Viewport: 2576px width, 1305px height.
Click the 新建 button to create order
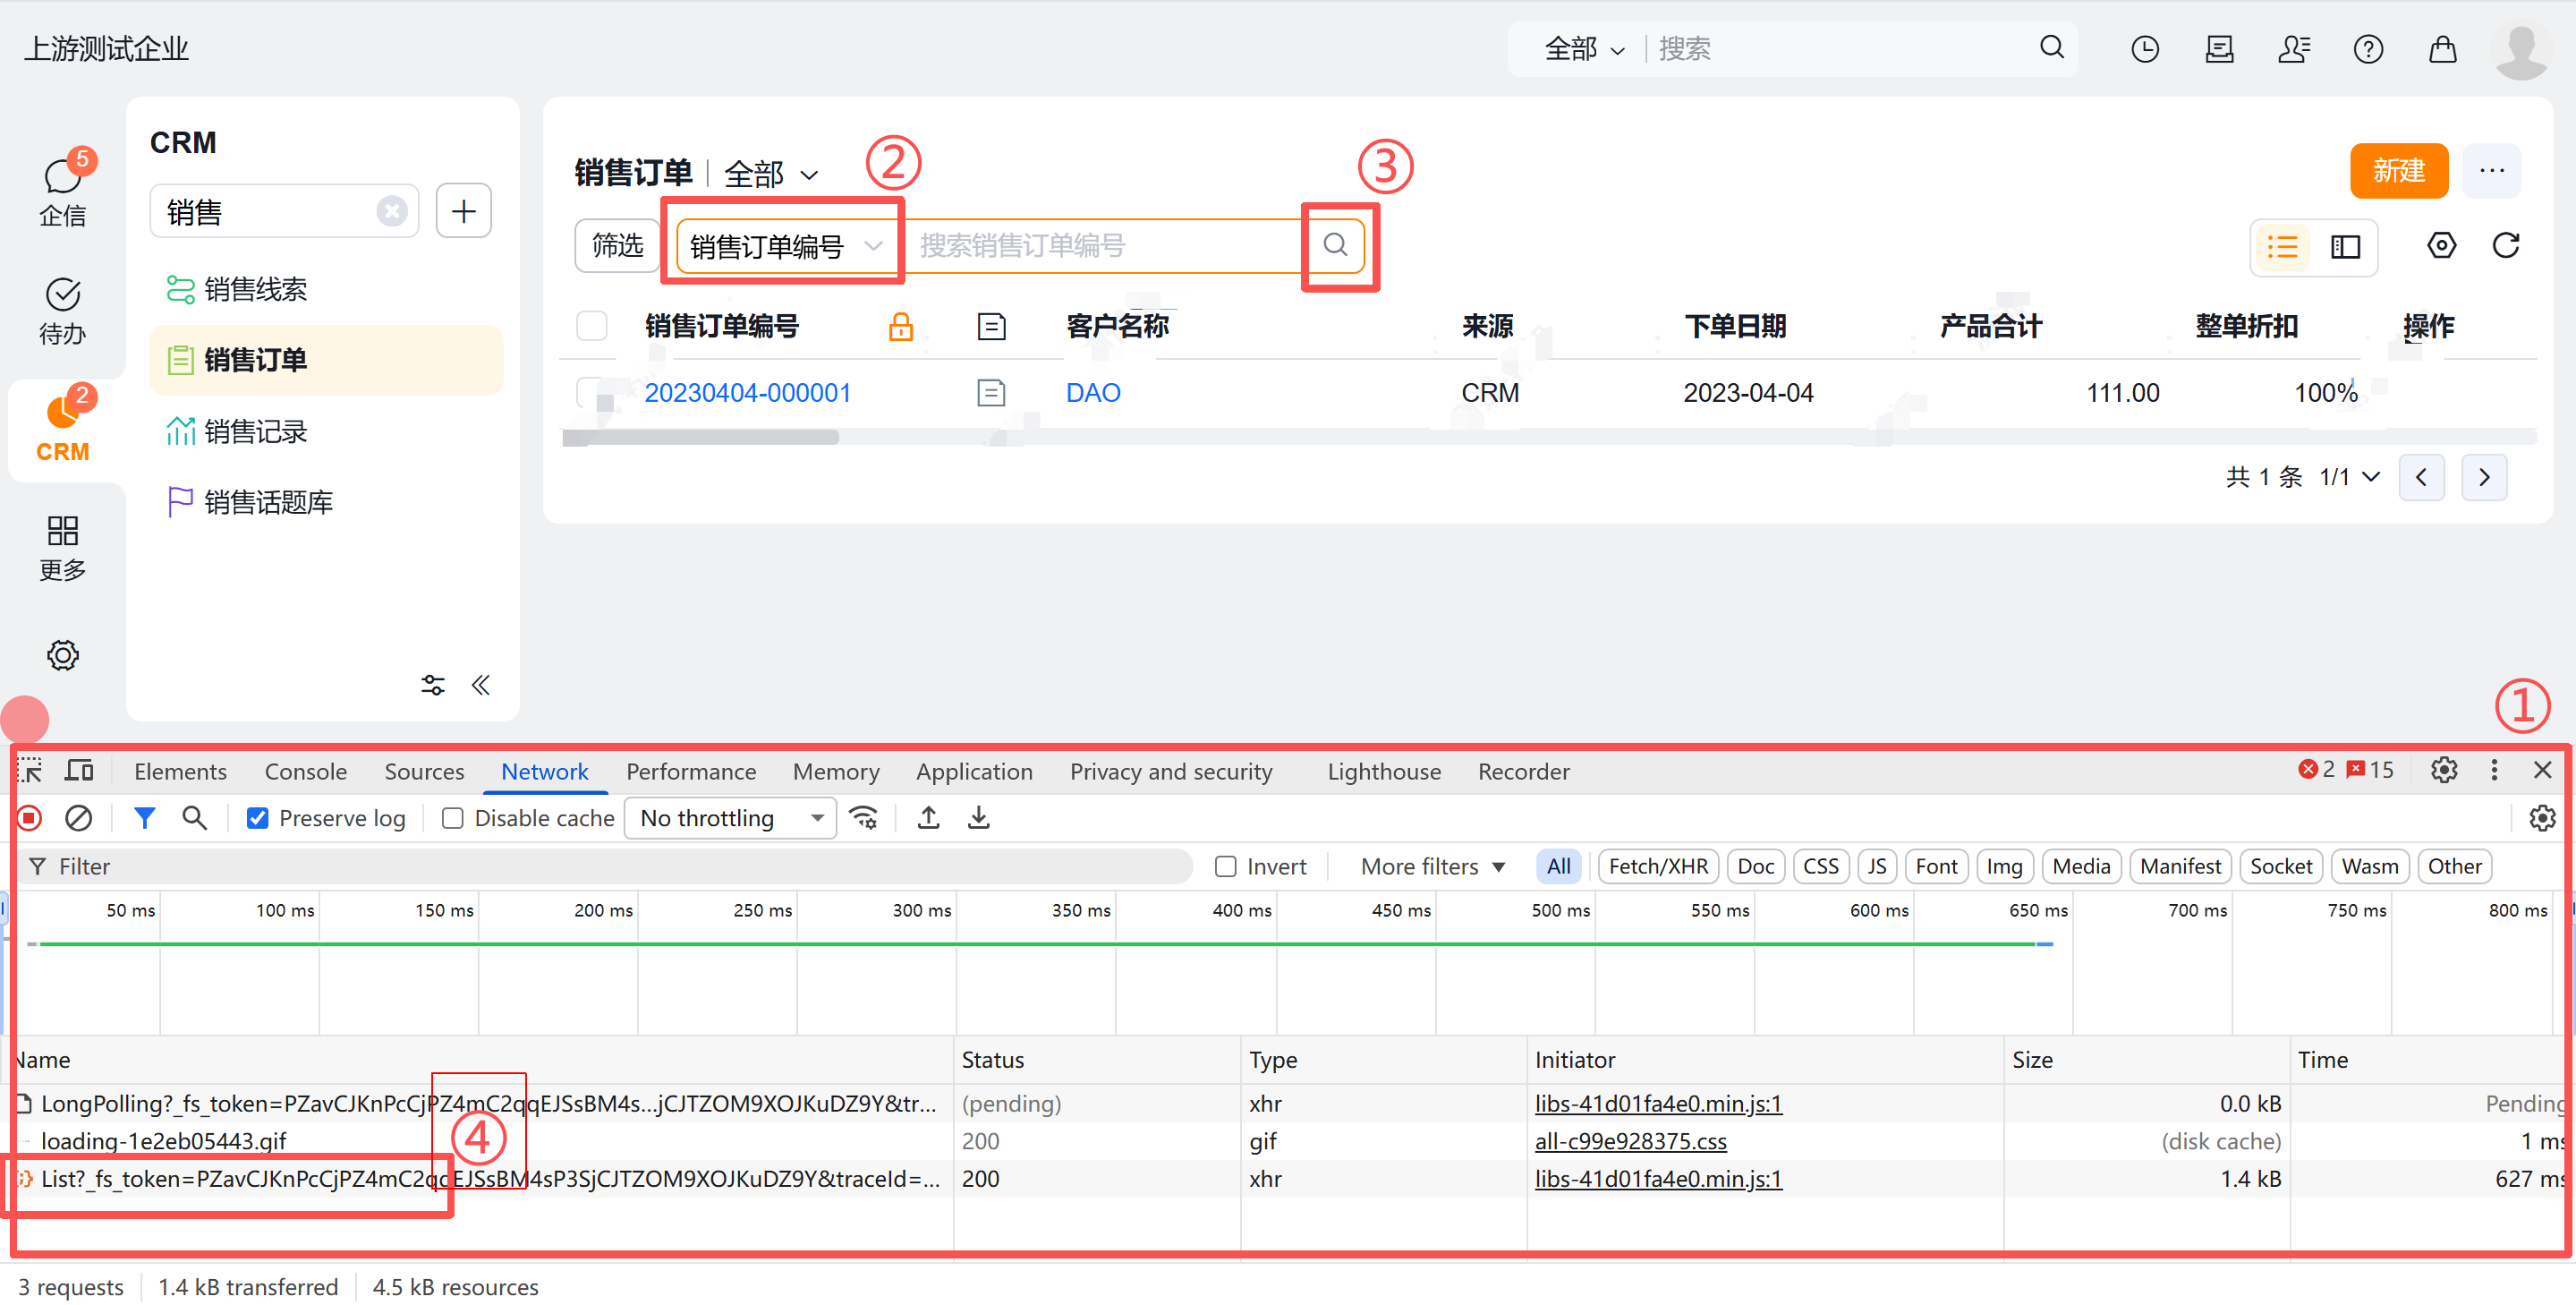click(x=2399, y=171)
